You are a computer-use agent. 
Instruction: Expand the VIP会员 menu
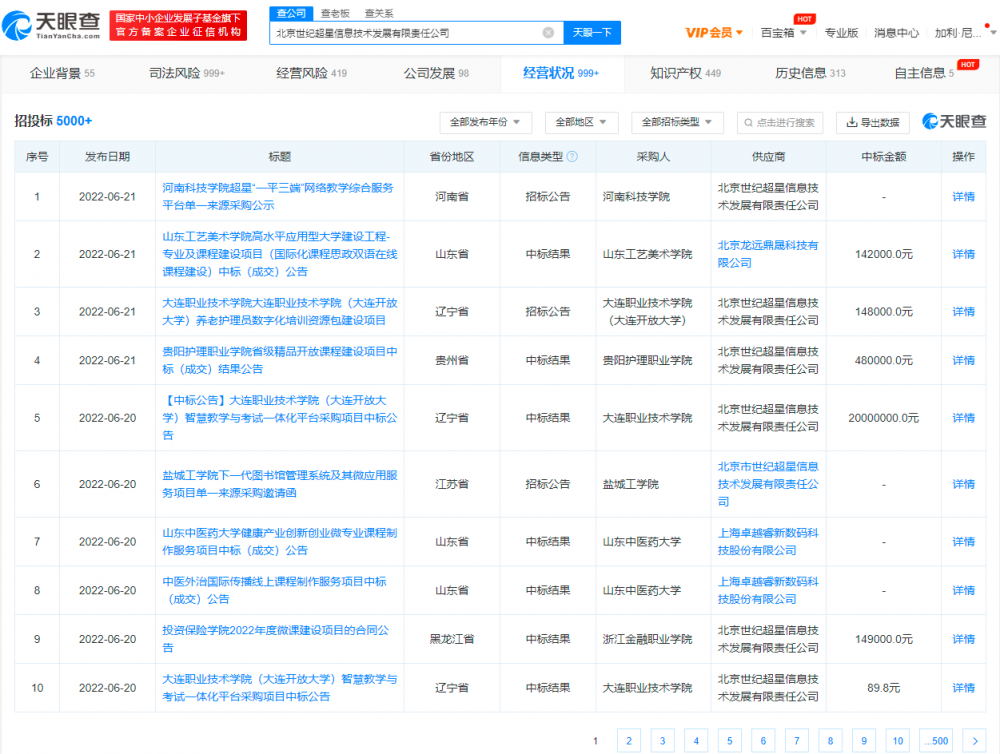click(x=714, y=33)
